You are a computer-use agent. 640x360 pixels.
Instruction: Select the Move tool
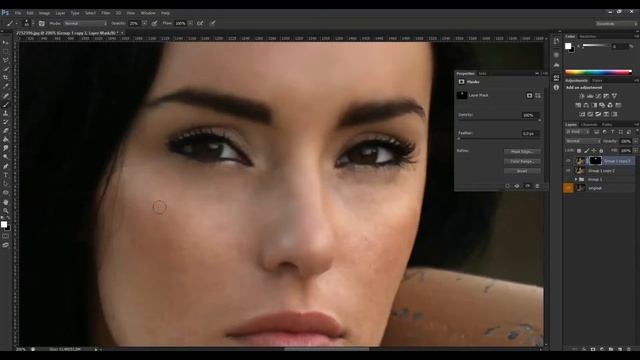(x=6, y=42)
